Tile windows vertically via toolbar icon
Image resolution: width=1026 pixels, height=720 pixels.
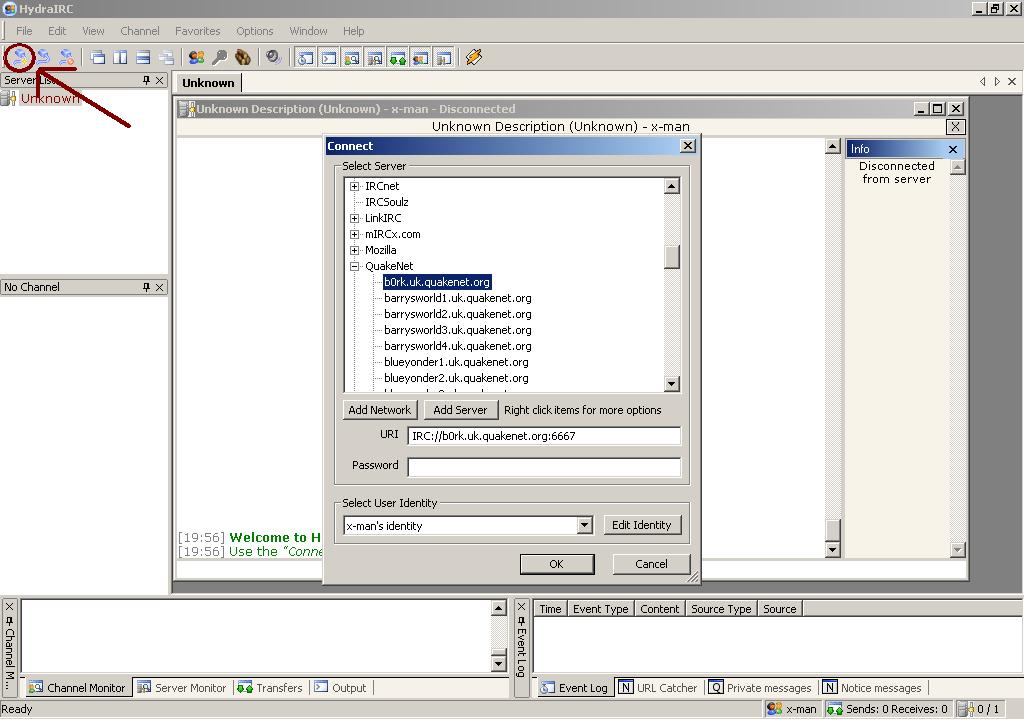pos(120,58)
